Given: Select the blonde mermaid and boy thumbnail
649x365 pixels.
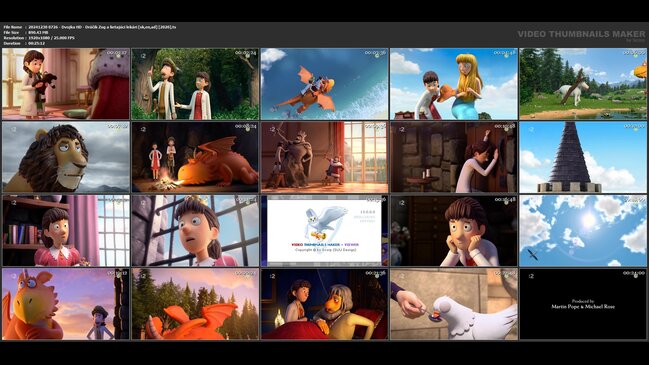Looking at the screenshot, I should point(454,84).
